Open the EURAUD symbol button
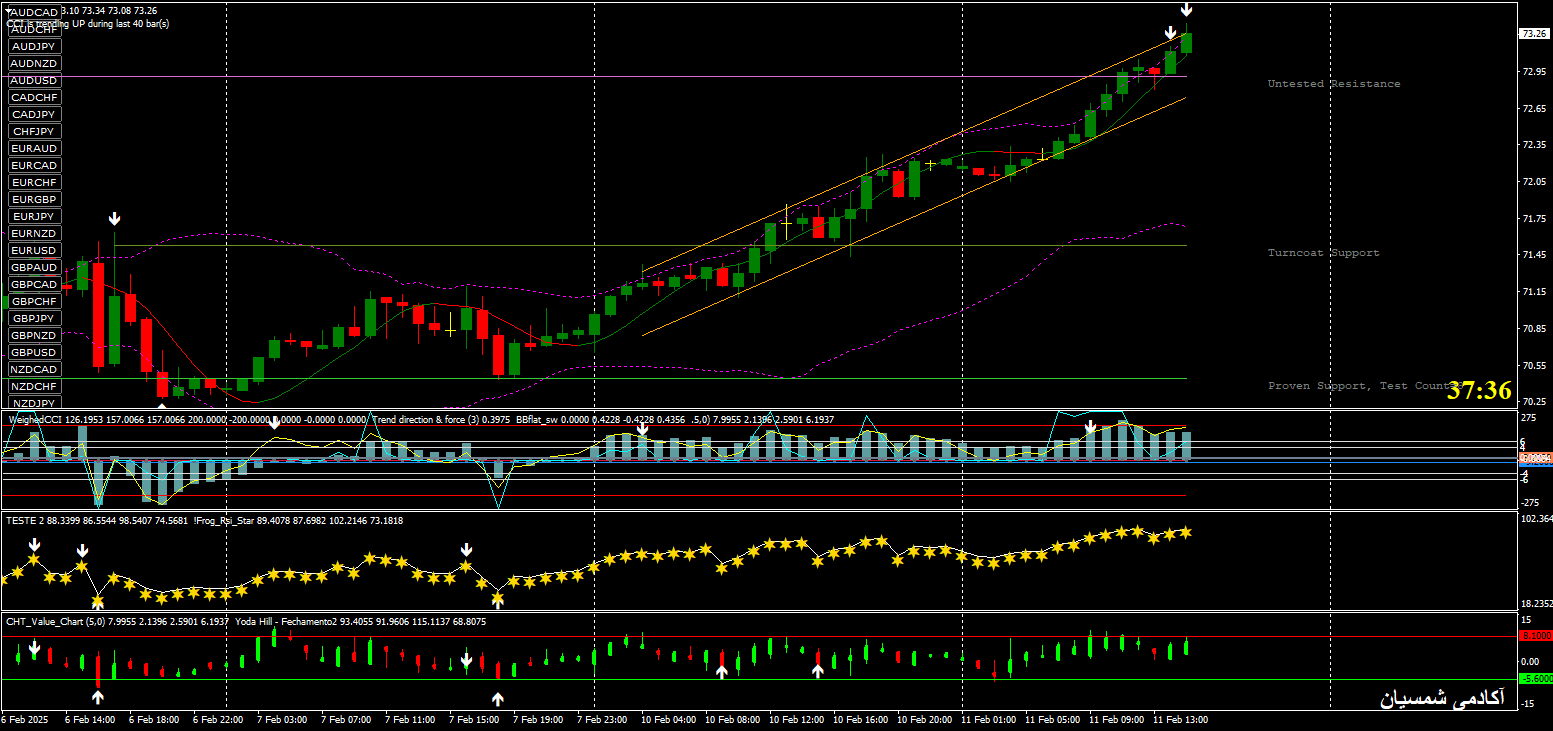Image resolution: width=1553 pixels, height=731 pixels. click(x=34, y=148)
